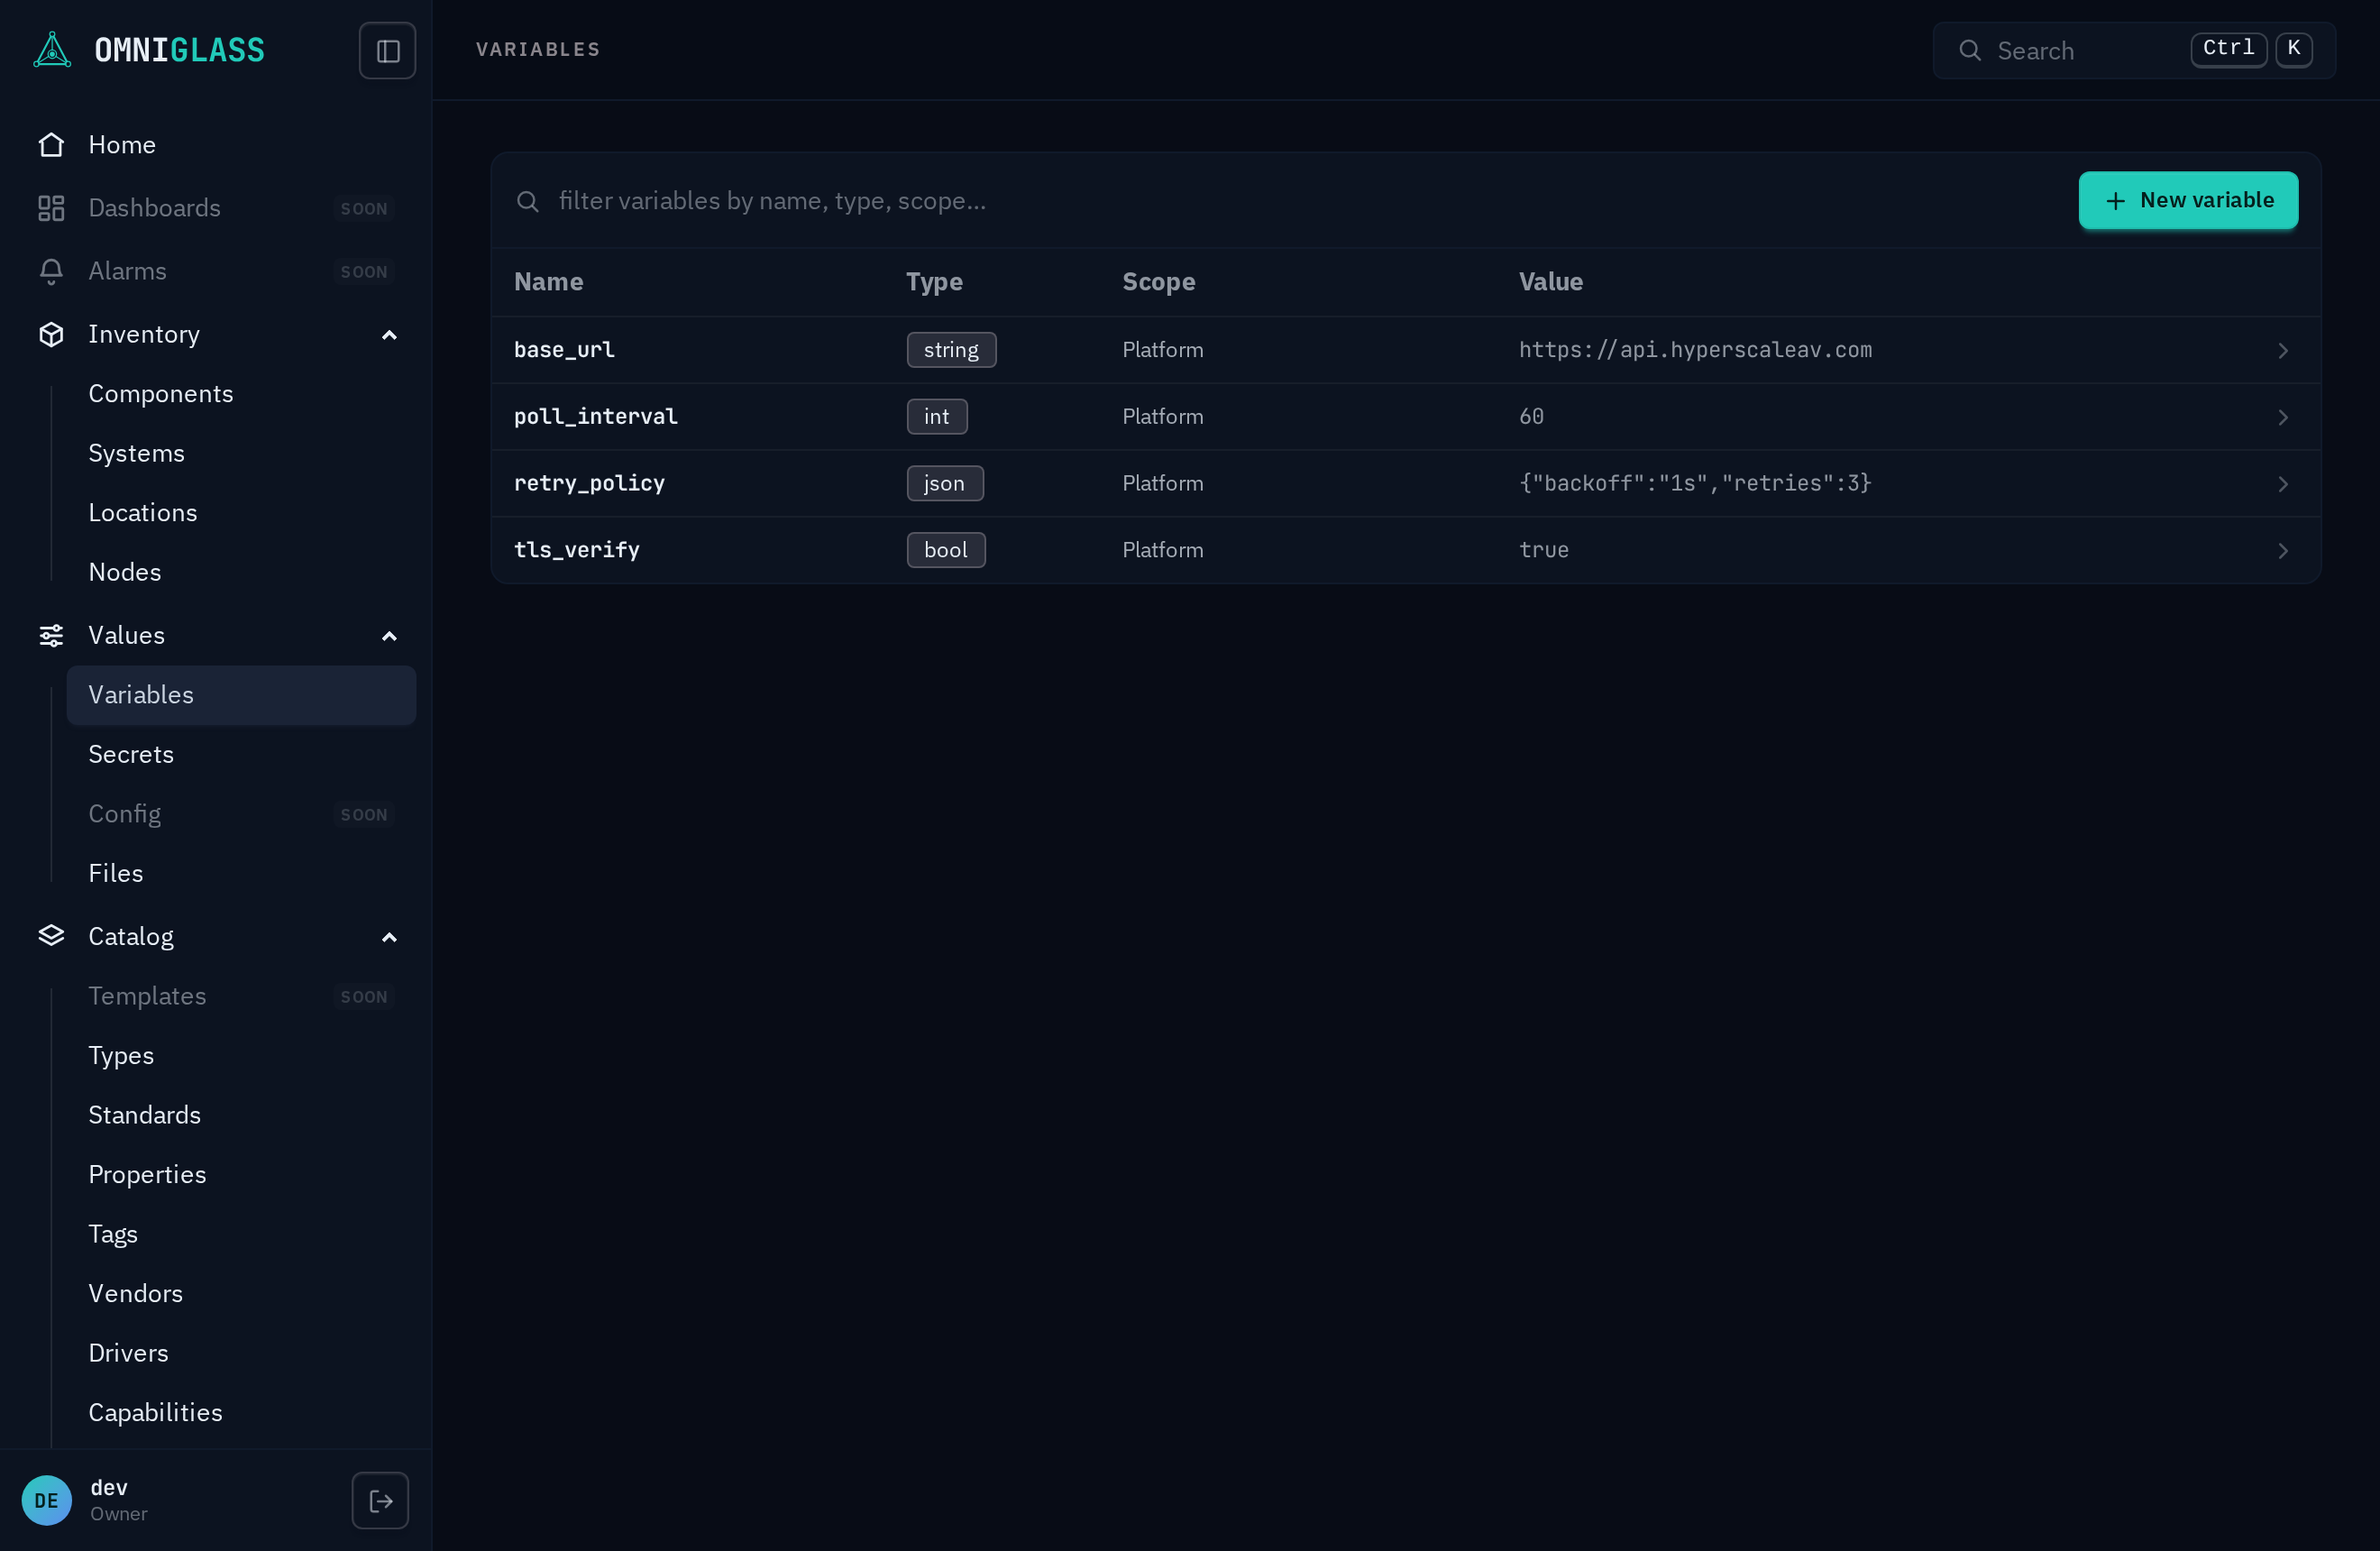Click the int type badge
Screen dimensions: 2380x1551
[936, 417]
